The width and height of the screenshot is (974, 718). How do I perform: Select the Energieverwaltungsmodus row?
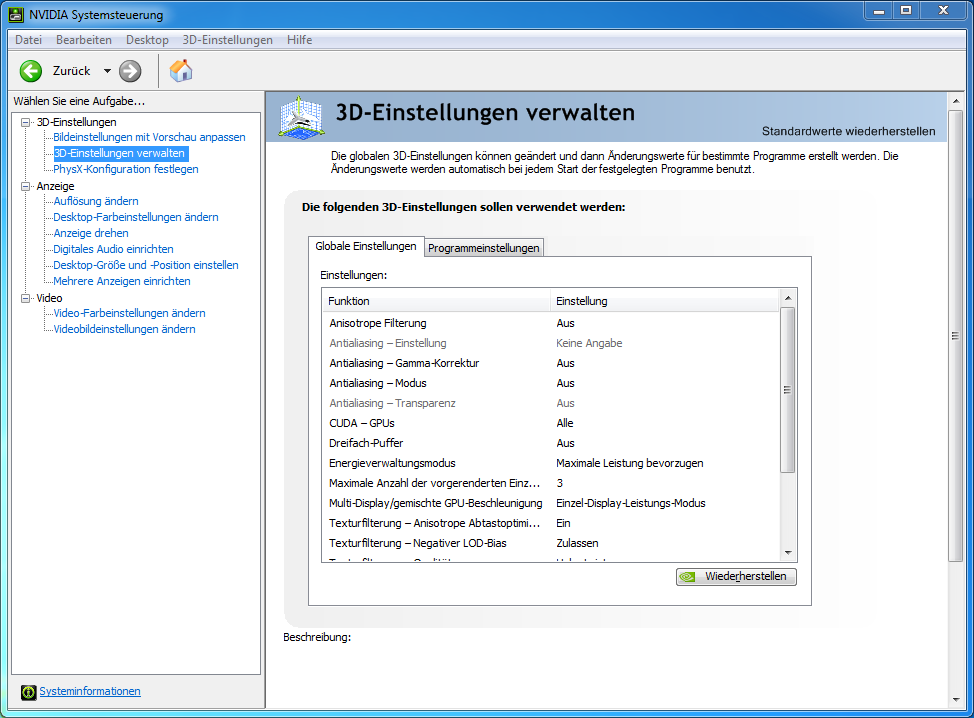551,463
